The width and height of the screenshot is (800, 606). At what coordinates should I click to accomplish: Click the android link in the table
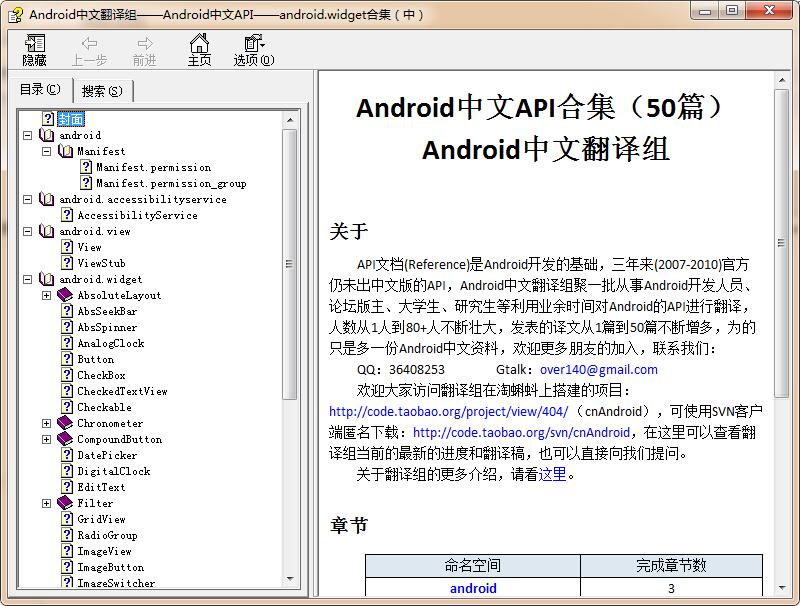473,588
